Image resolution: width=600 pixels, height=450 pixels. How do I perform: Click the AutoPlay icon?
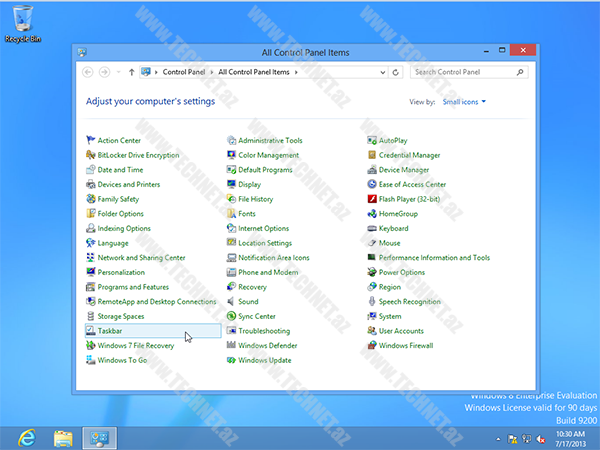(372, 140)
